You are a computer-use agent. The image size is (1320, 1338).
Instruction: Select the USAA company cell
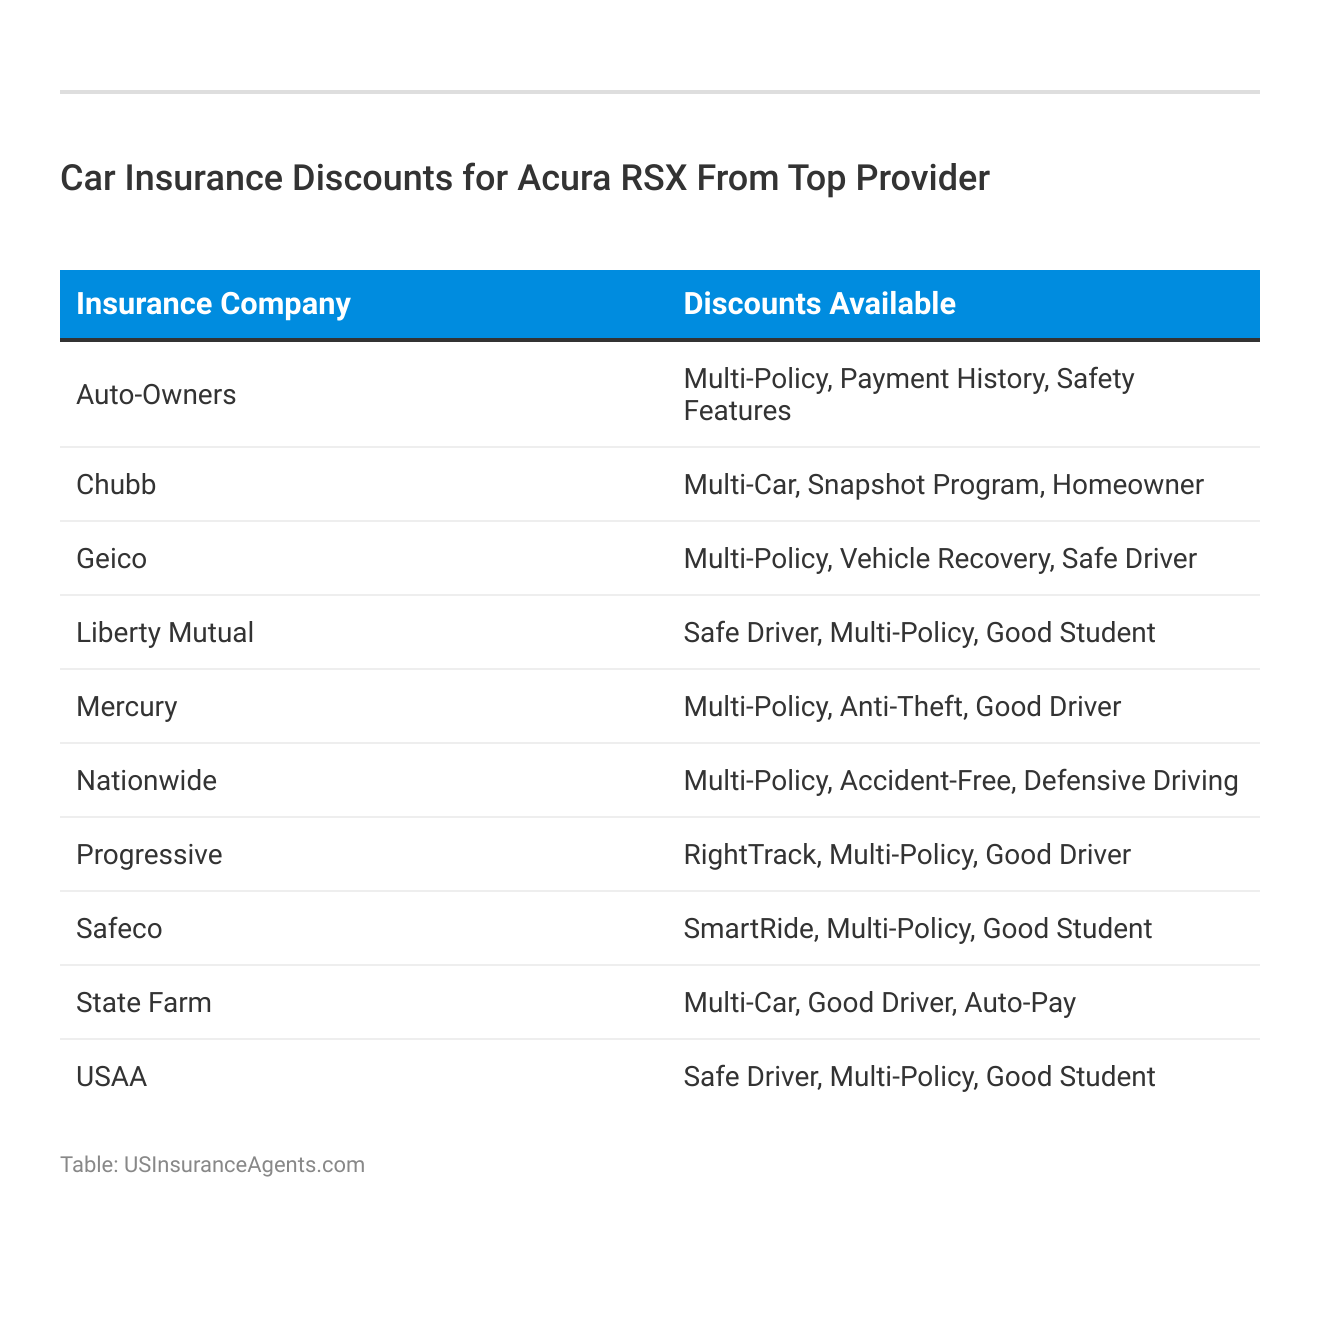pyautogui.click(x=111, y=1077)
